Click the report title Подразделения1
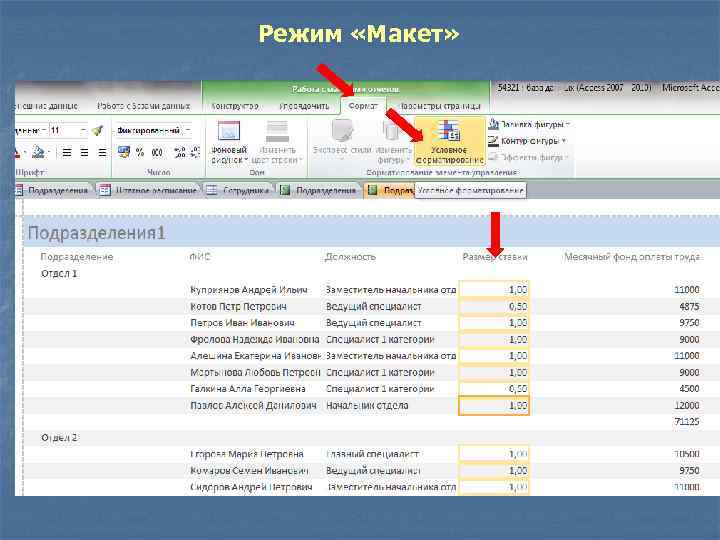Image resolution: width=720 pixels, height=540 pixels. pyautogui.click(x=96, y=233)
